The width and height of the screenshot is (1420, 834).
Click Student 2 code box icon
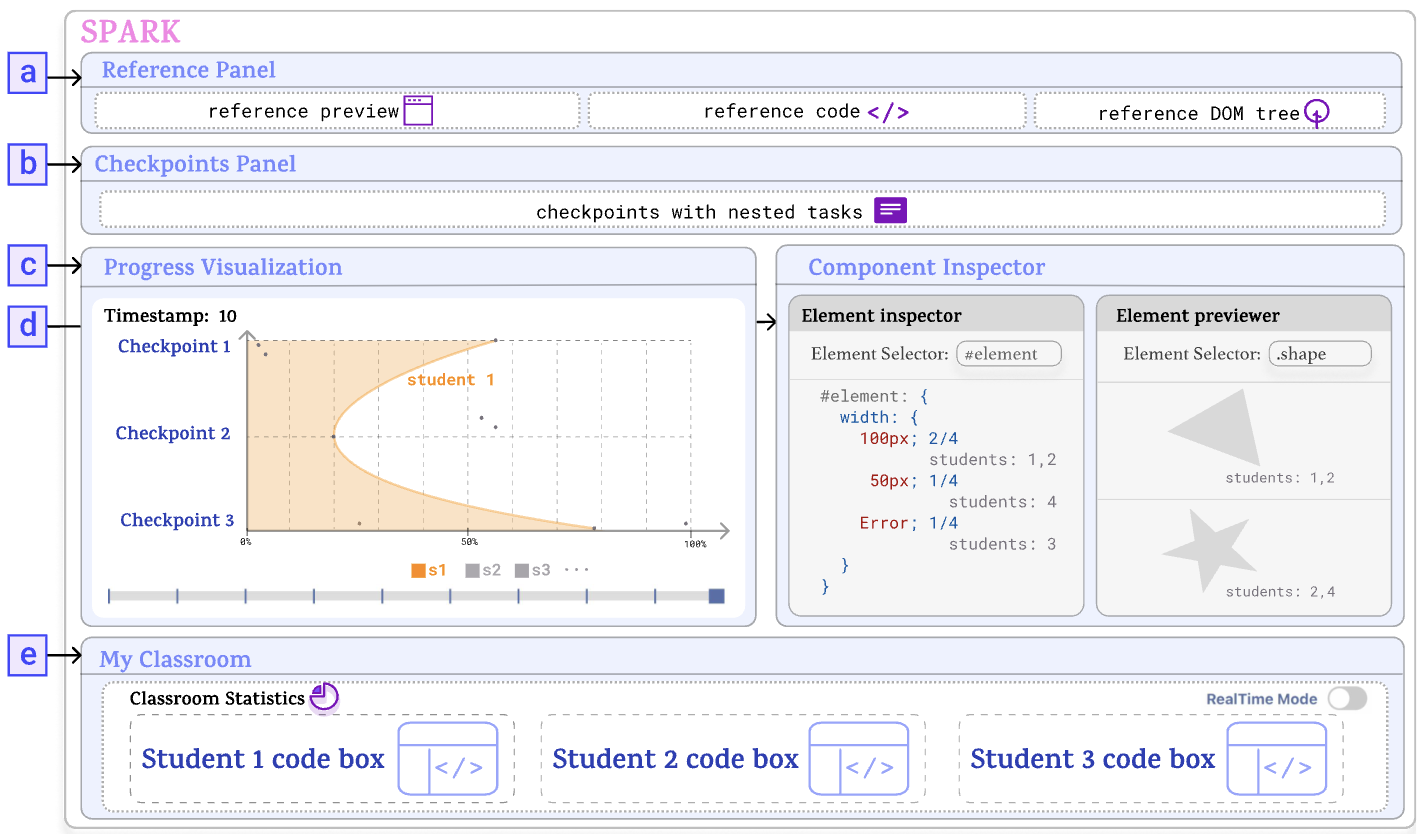[x=859, y=759]
